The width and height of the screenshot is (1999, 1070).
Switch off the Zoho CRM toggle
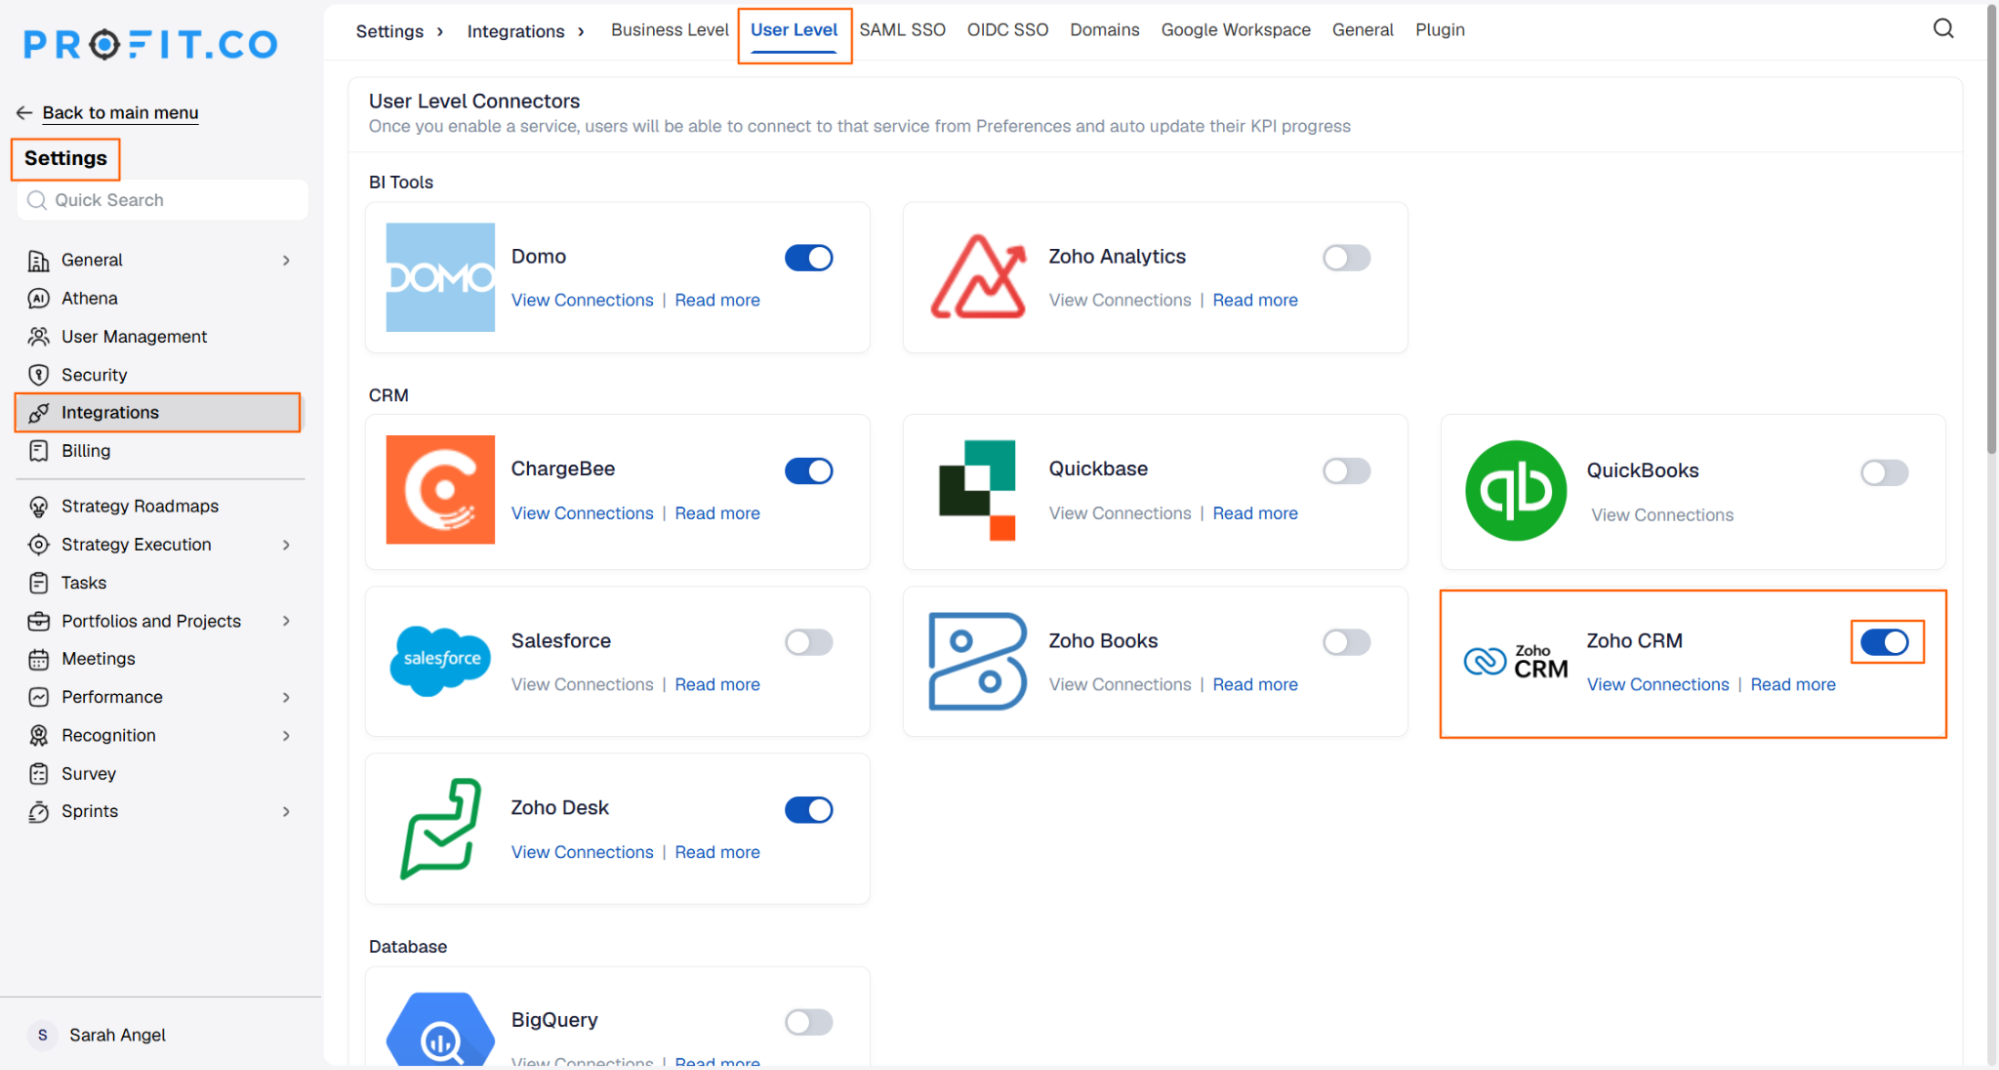[x=1885, y=642]
